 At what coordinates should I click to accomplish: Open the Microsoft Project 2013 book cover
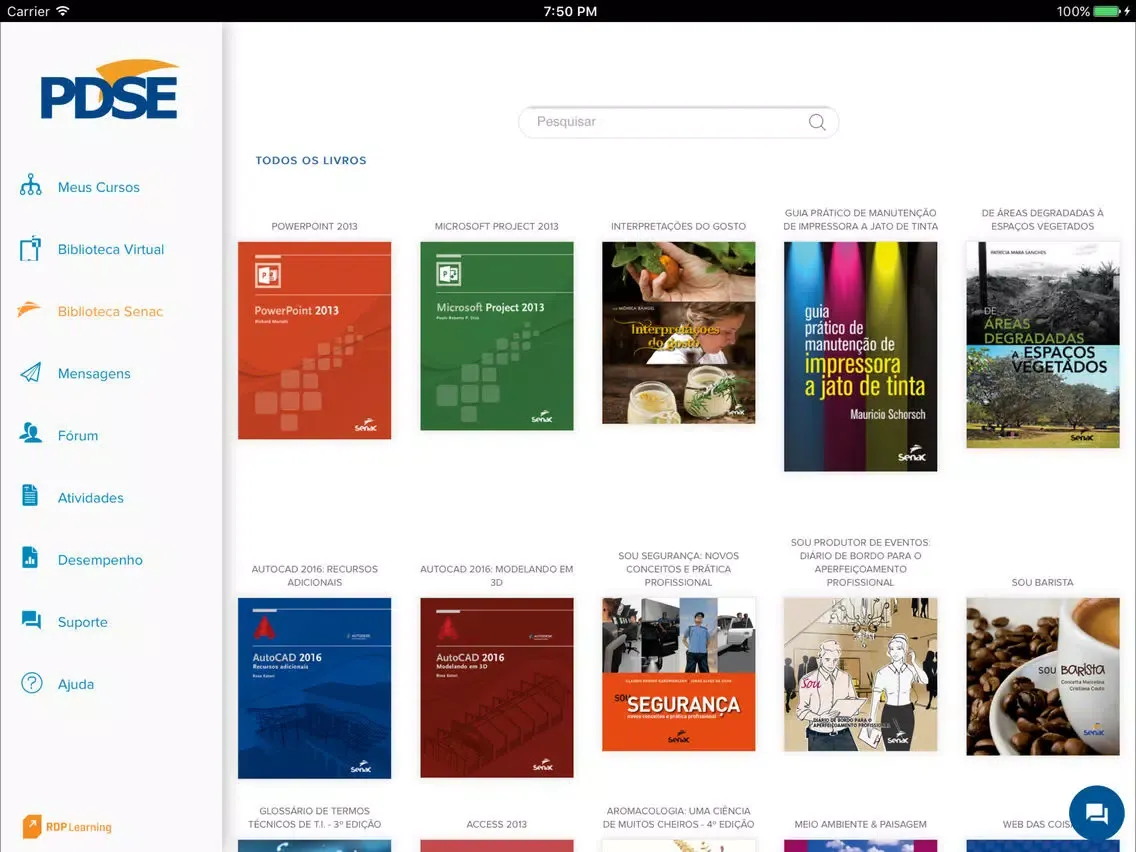[x=496, y=336]
